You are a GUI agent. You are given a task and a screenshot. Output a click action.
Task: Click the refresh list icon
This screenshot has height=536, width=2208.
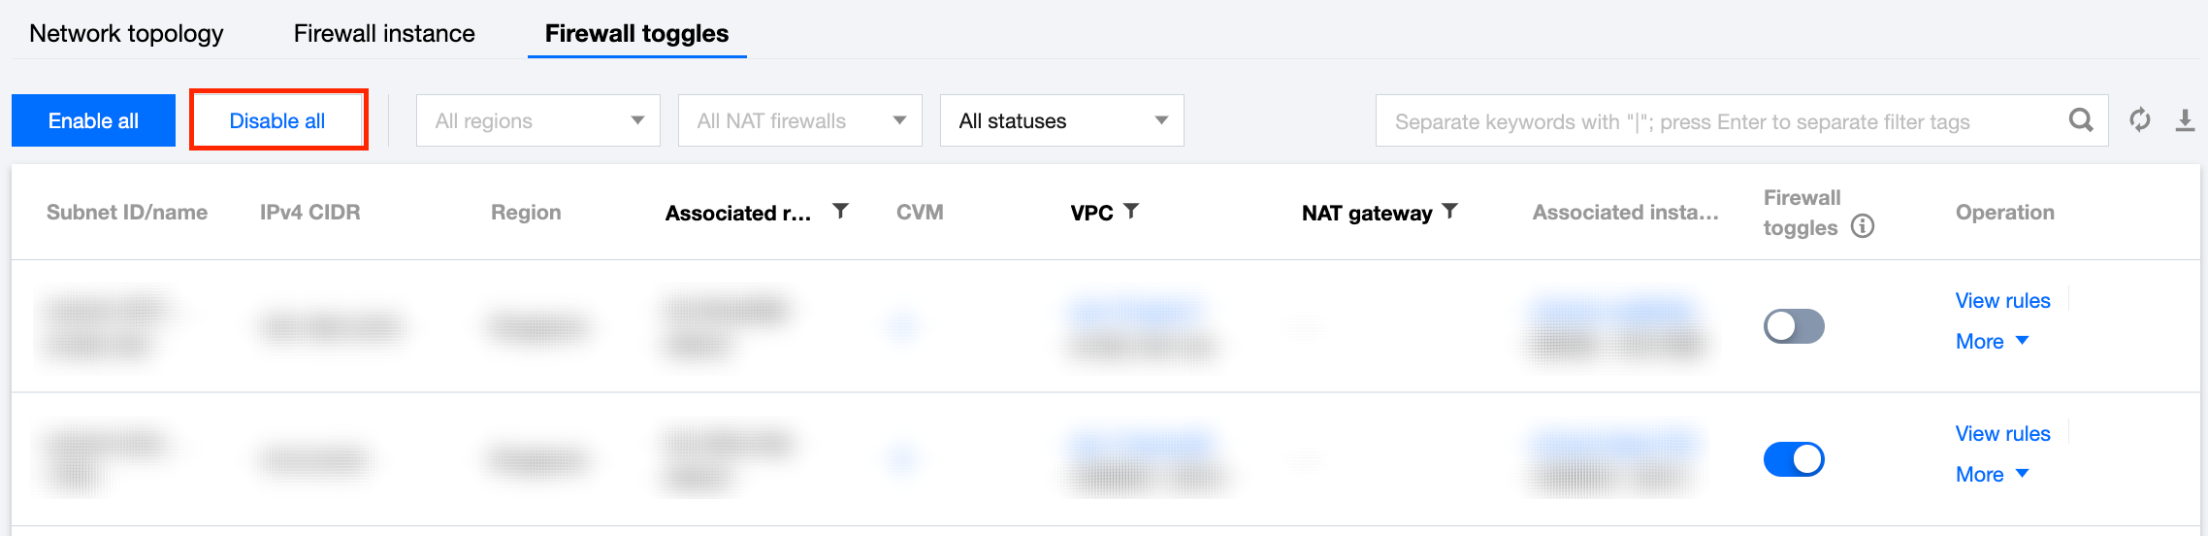[x=2139, y=120]
